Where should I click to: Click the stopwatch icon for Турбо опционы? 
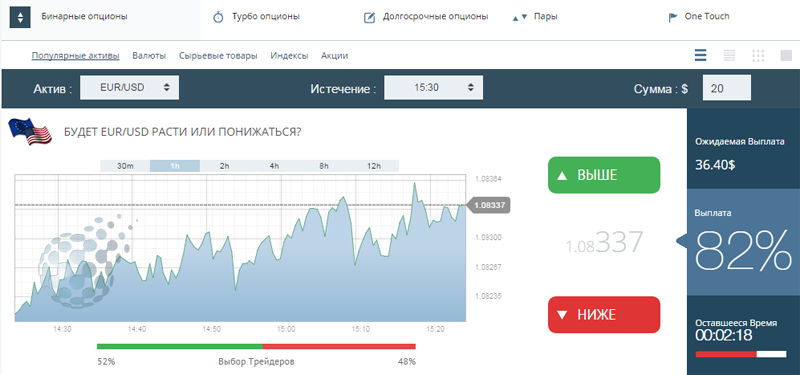[x=218, y=17]
